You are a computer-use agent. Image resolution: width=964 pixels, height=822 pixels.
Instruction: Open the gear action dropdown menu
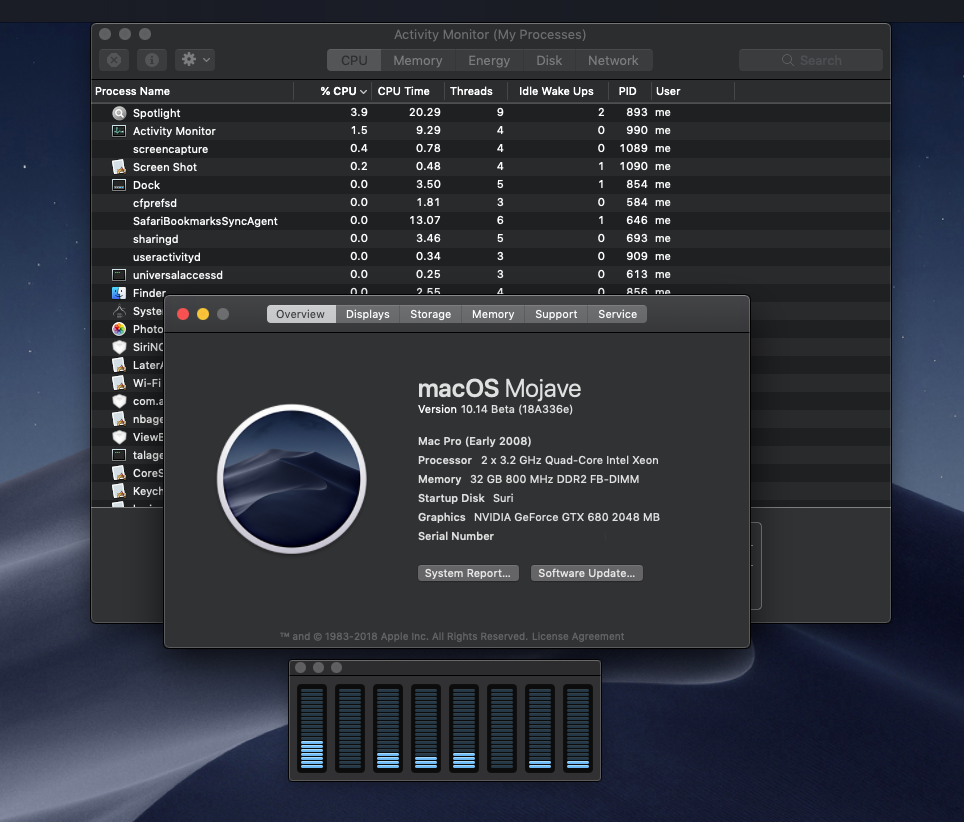tap(195, 60)
